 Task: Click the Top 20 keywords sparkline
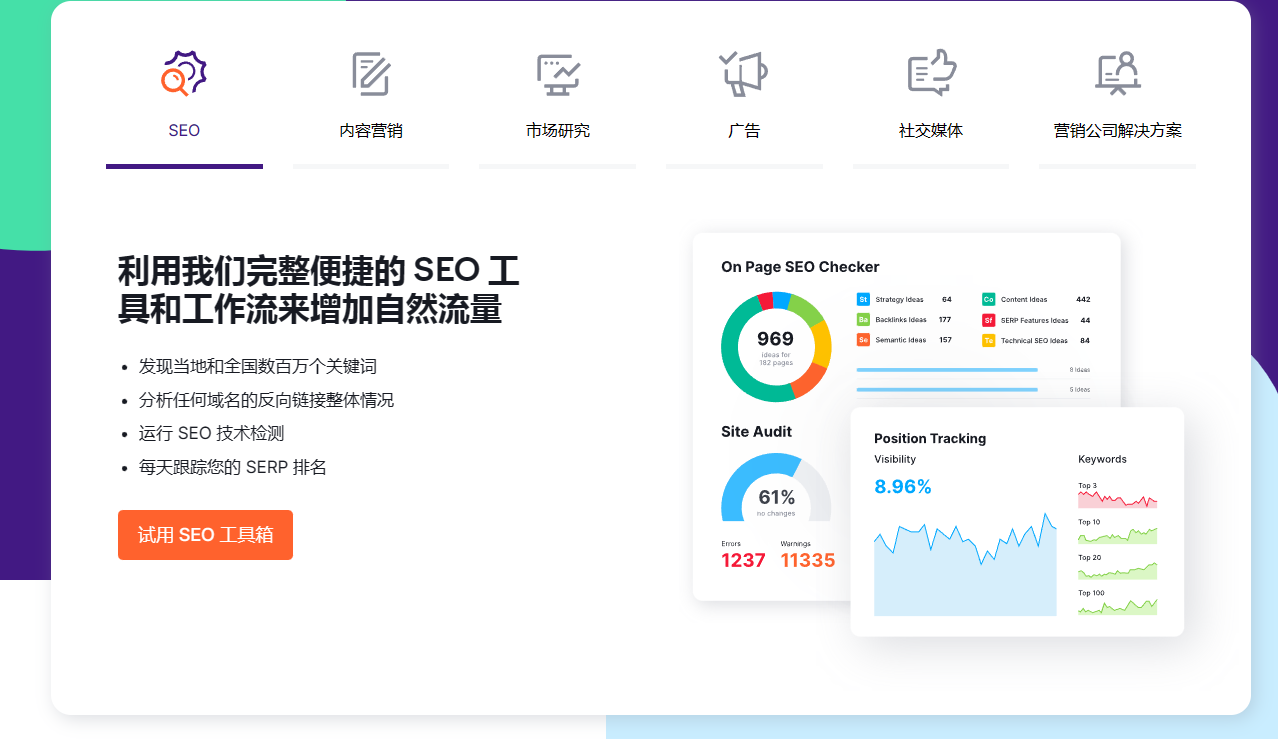(x=1117, y=571)
